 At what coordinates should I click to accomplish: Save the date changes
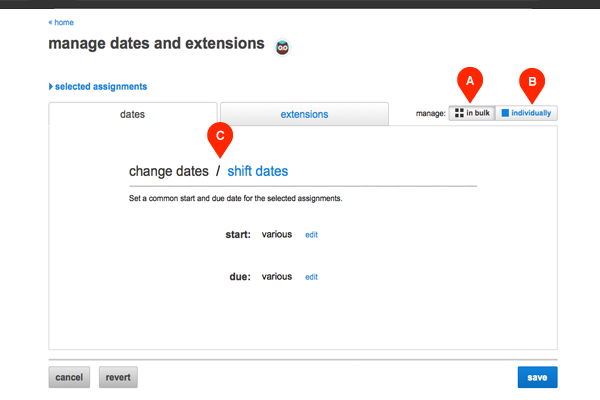click(537, 377)
